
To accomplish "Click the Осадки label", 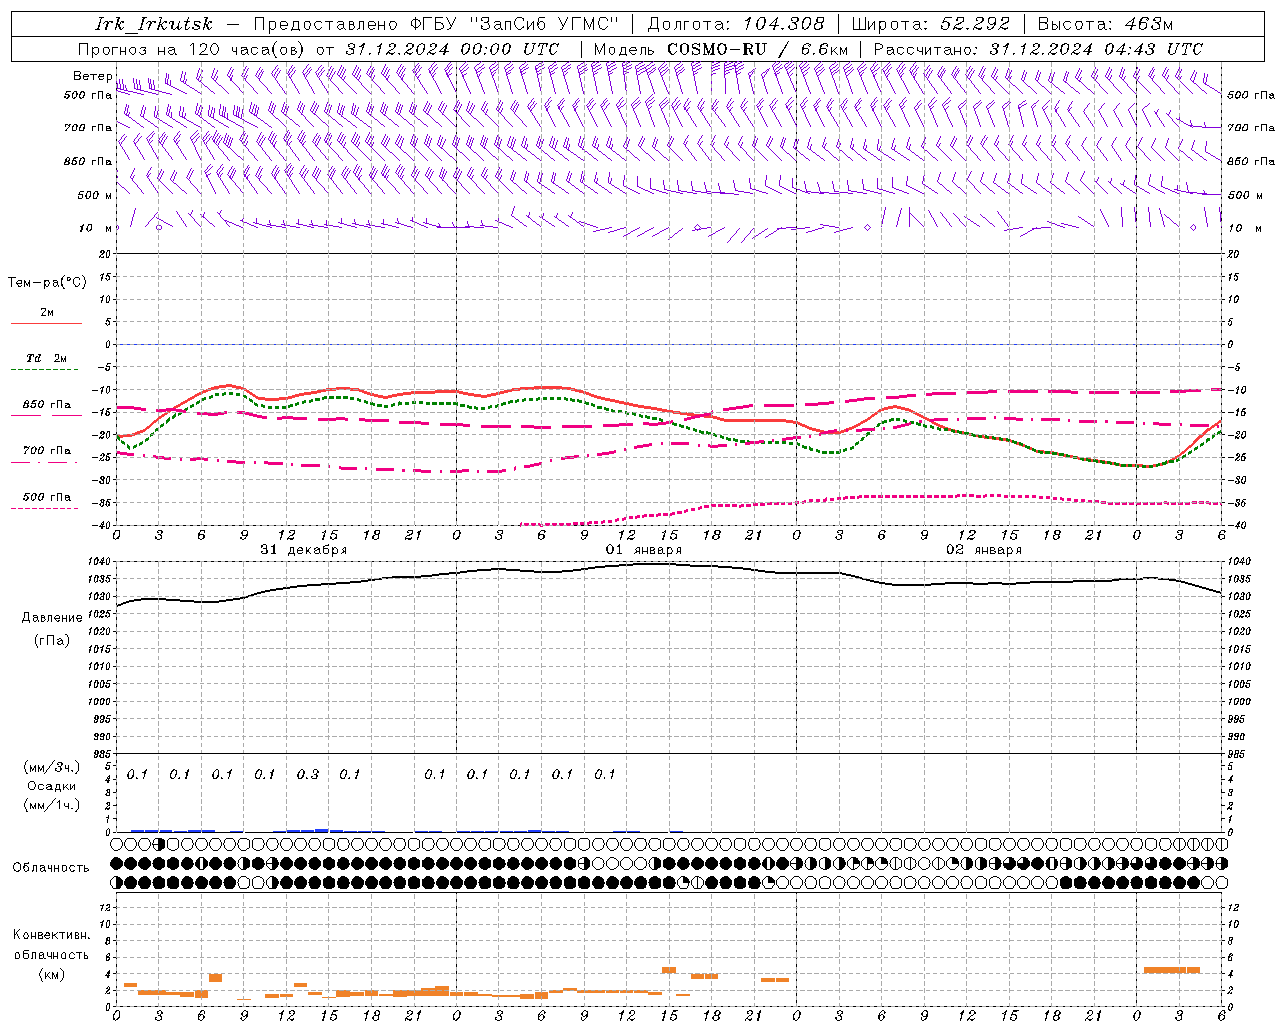I will [52, 786].
